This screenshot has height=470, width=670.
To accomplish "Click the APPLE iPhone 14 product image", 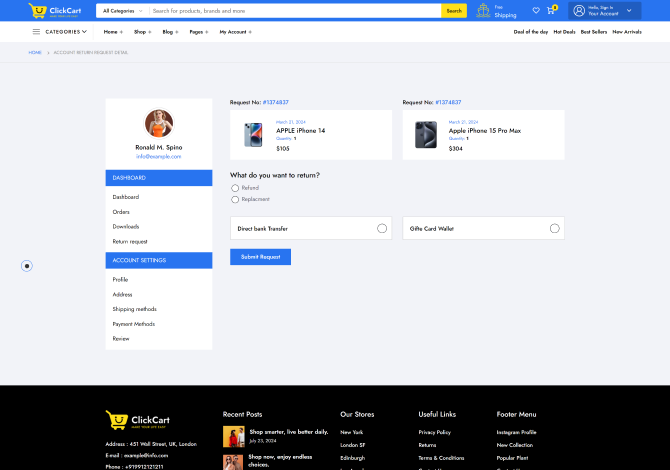I will pyautogui.click(x=253, y=135).
